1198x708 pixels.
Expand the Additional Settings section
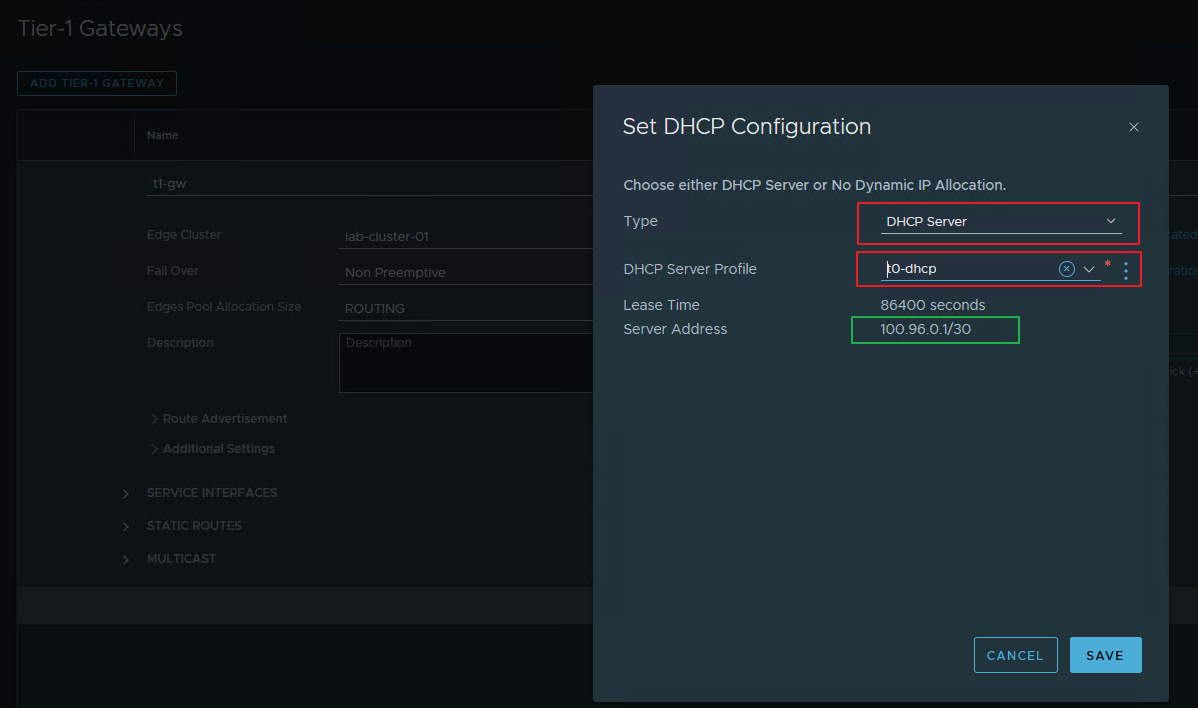pos(219,448)
